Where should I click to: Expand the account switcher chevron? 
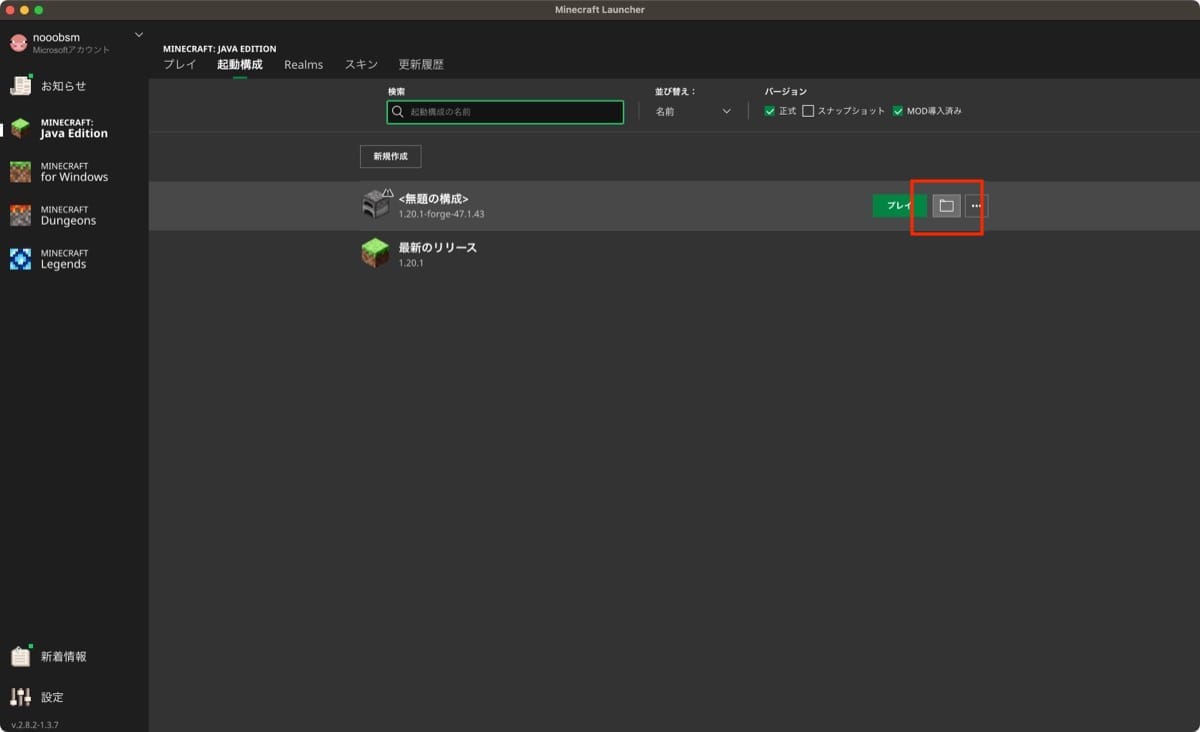(x=139, y=36)
